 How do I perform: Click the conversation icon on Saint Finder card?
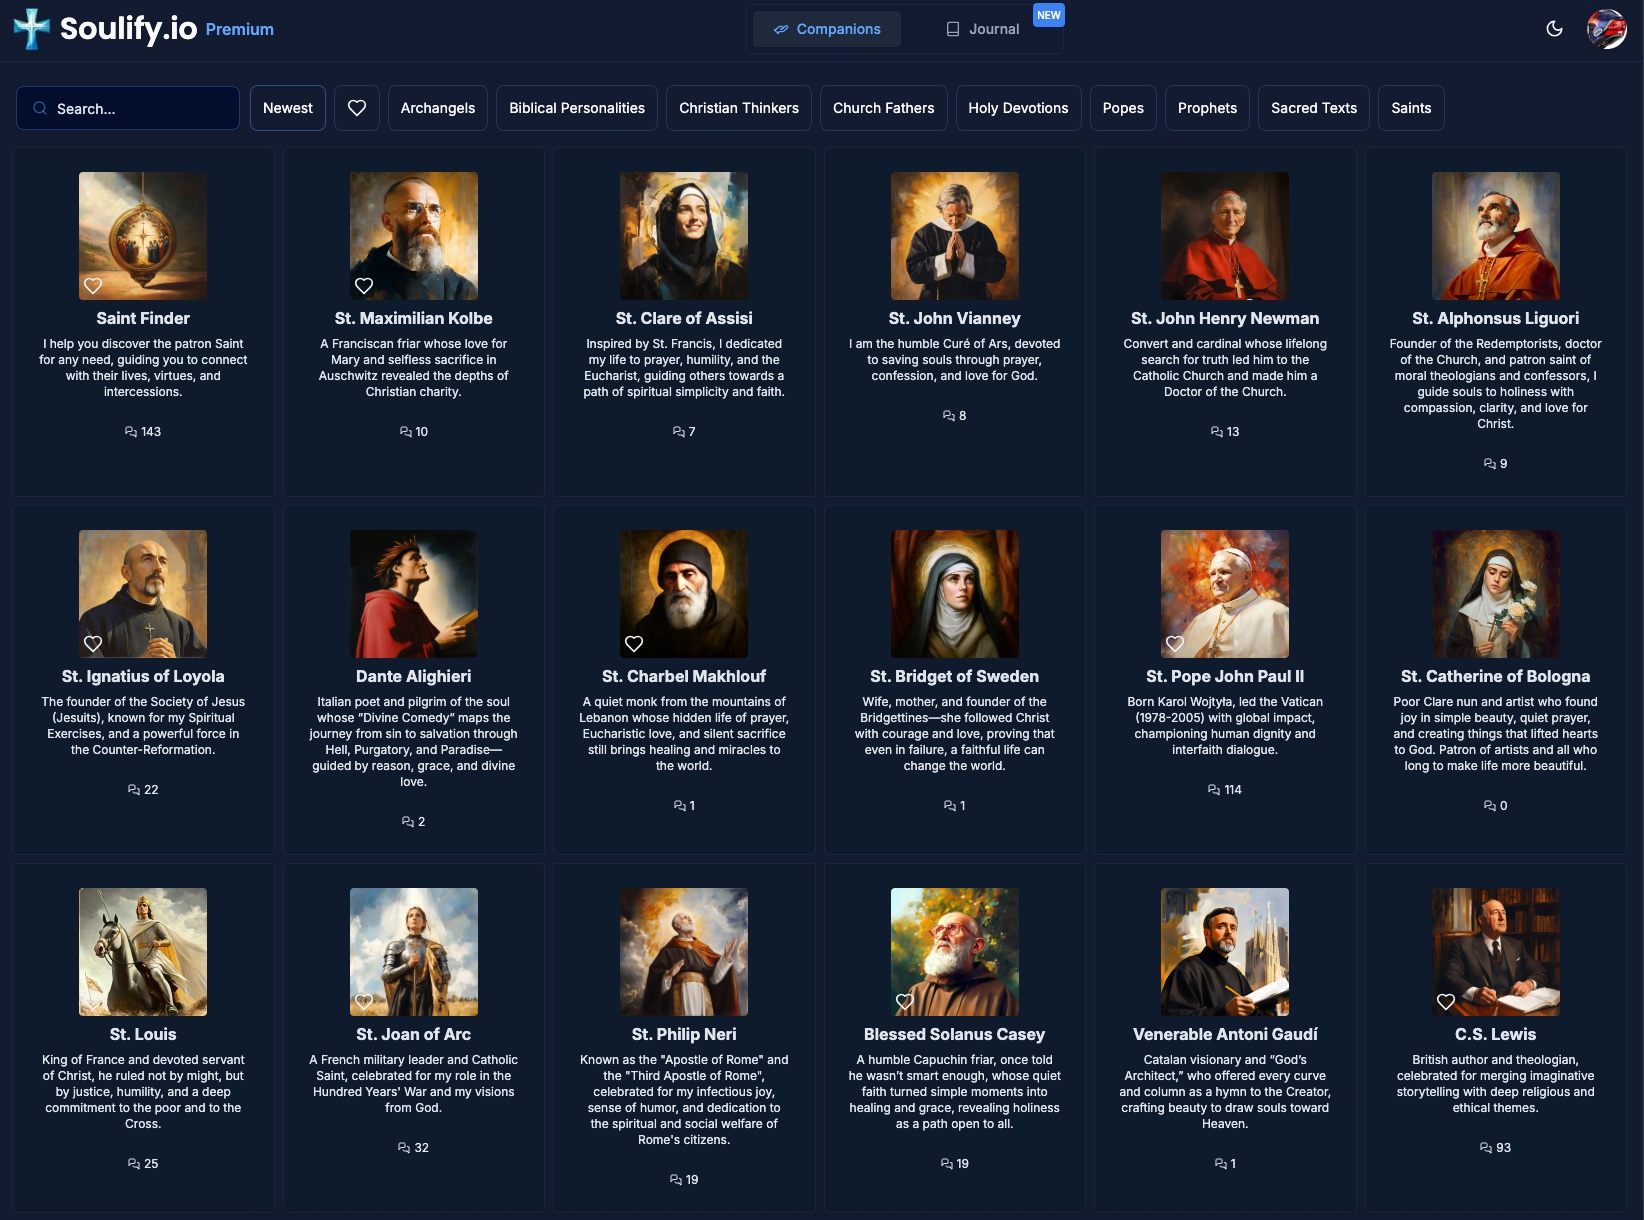[x=131, y=431]
